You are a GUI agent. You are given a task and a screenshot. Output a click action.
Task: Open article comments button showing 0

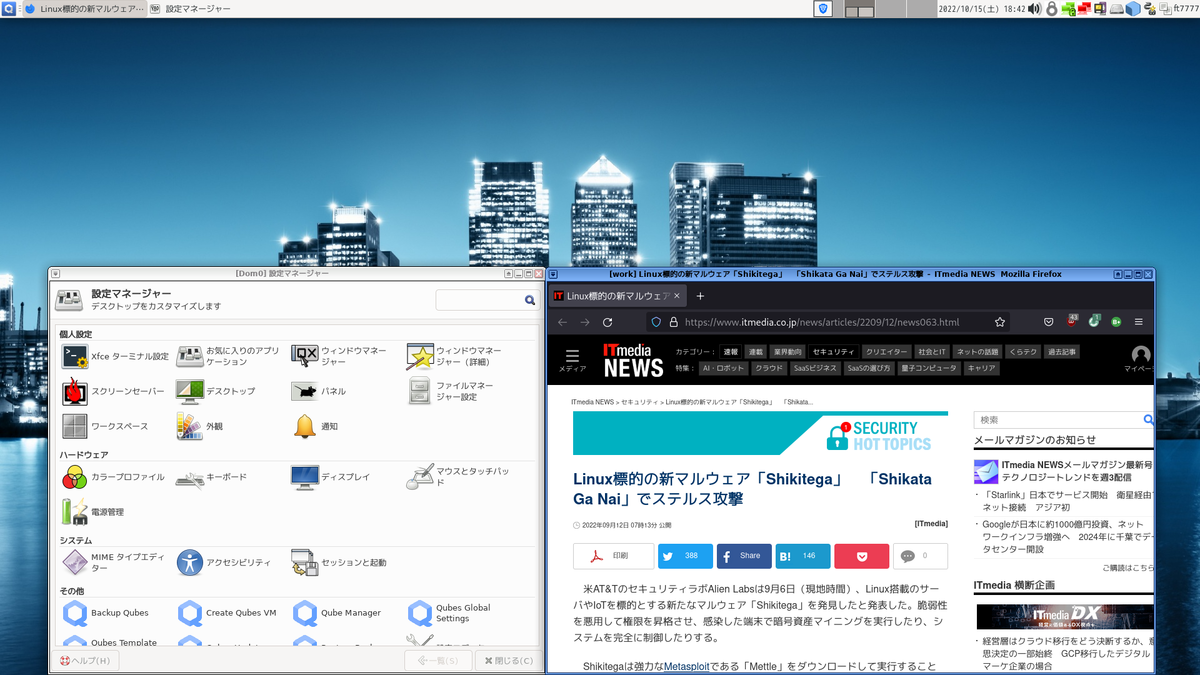[x=920, y=556]
